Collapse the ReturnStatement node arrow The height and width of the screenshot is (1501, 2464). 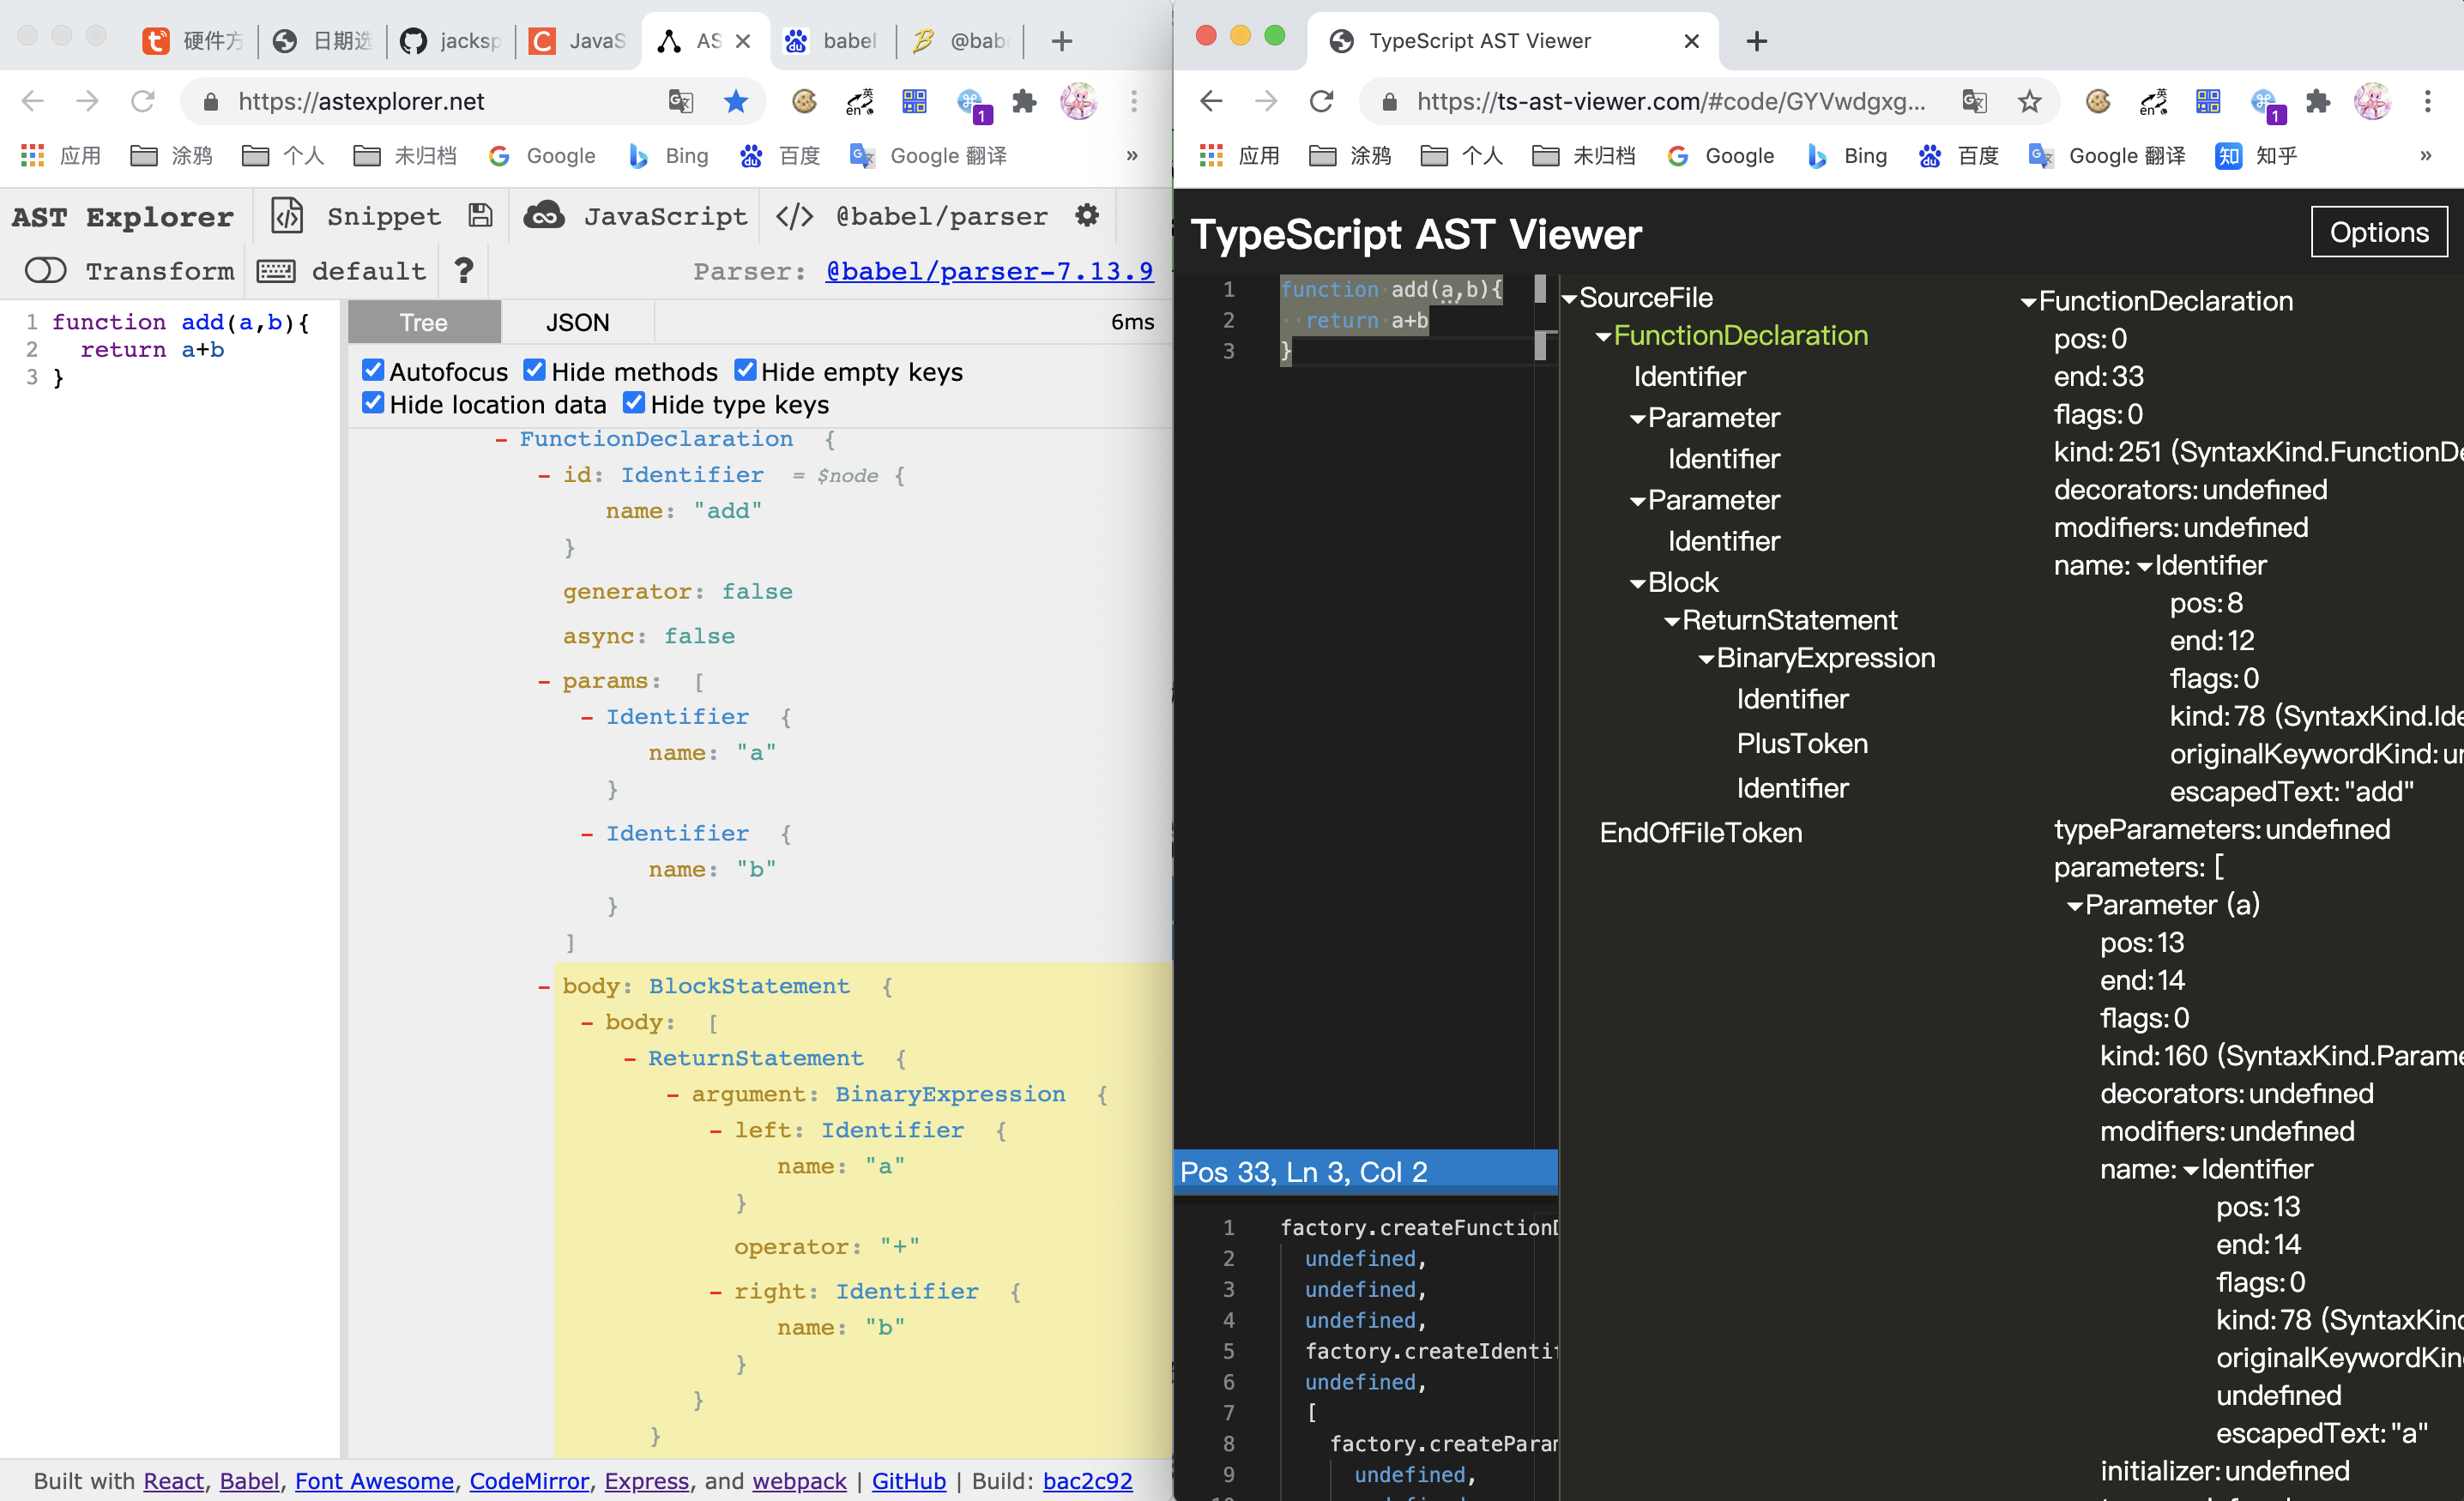pos(1672,621)
